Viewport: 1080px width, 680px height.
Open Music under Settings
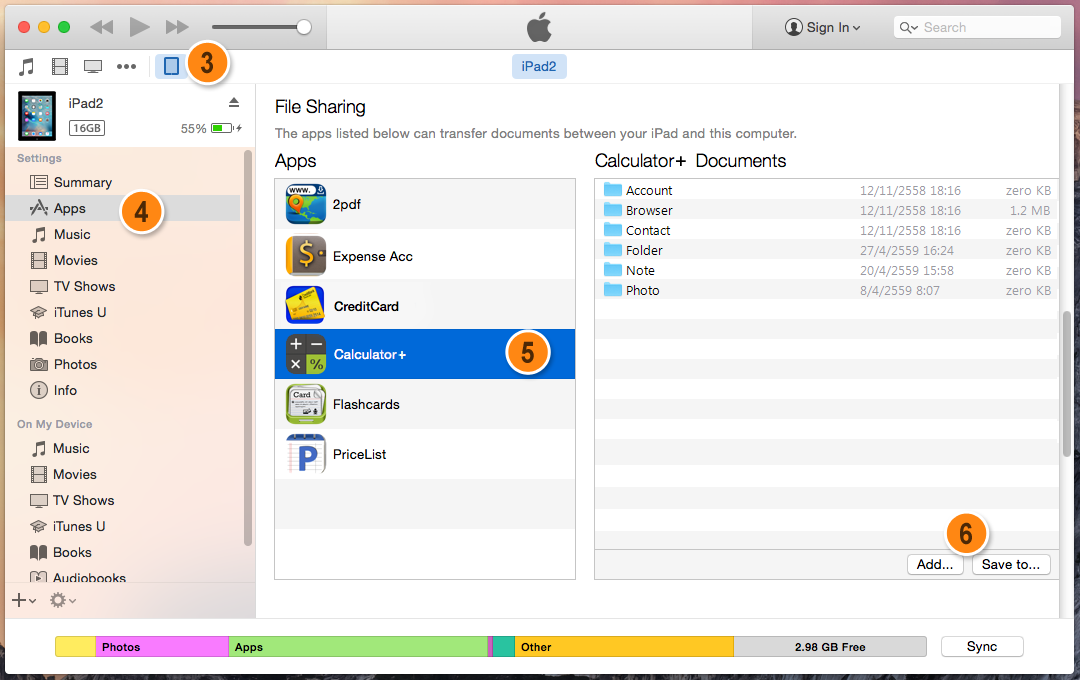pos(124,234)
